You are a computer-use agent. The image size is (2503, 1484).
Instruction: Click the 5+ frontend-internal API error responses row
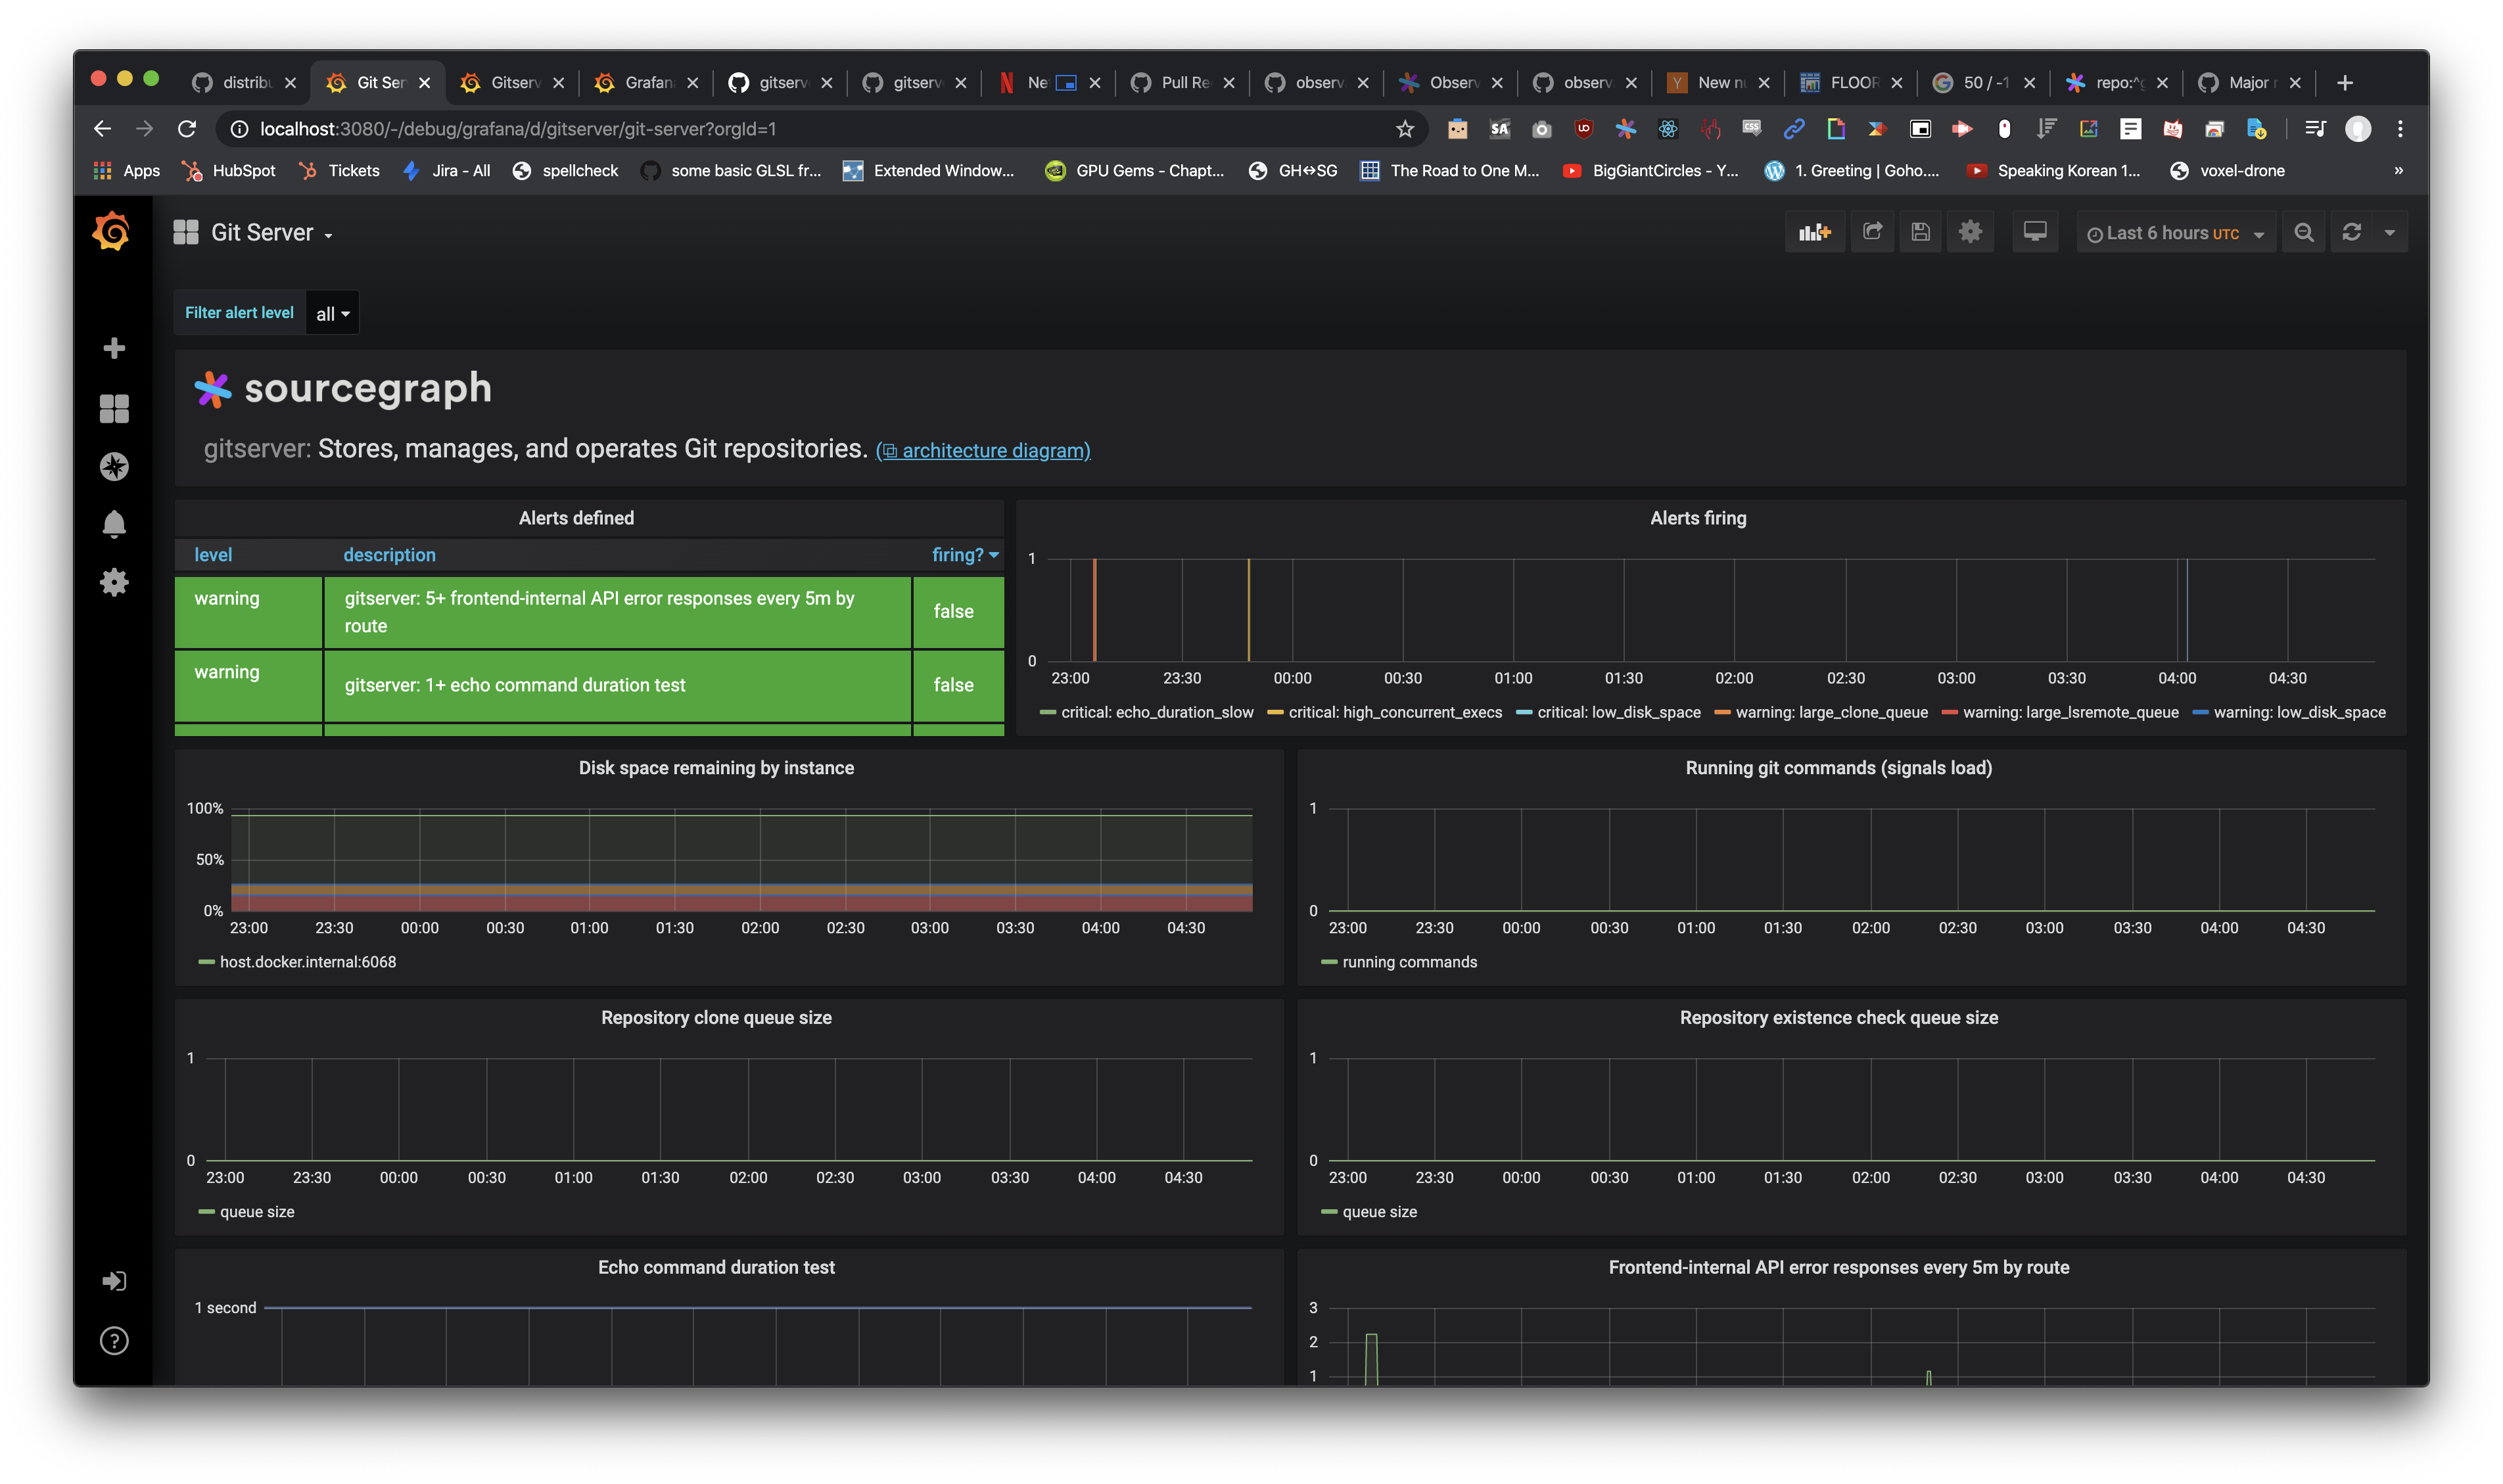point(589,612)
